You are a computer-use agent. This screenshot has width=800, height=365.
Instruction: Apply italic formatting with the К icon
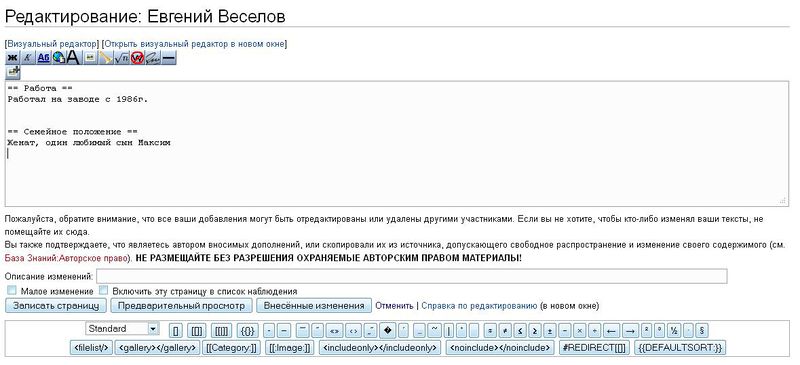pos(28,58)
